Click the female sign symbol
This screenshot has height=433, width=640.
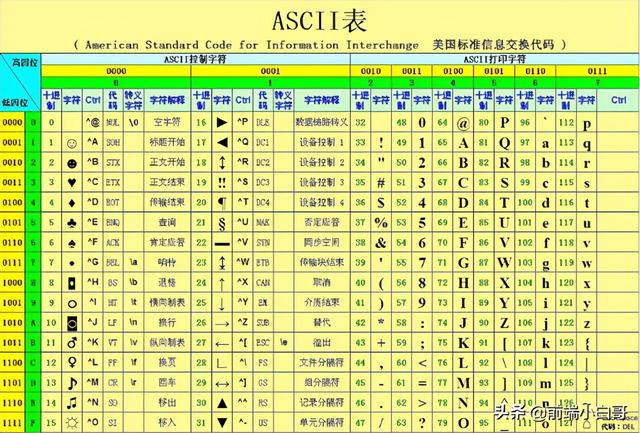[72, 362]
